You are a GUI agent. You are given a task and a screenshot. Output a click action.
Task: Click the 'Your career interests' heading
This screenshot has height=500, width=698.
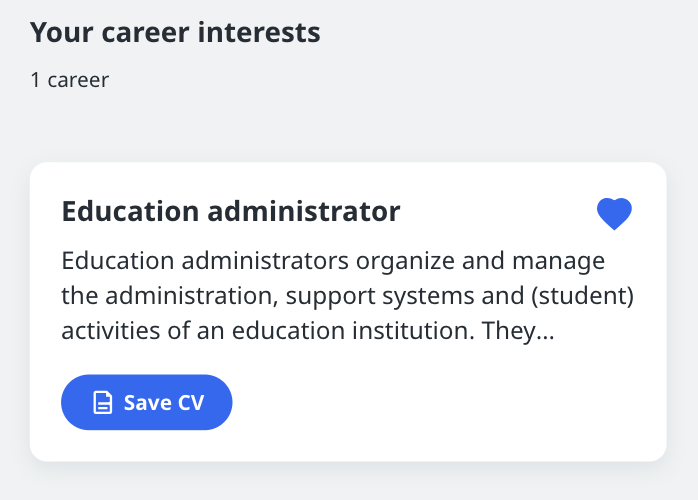pos(175,33)
